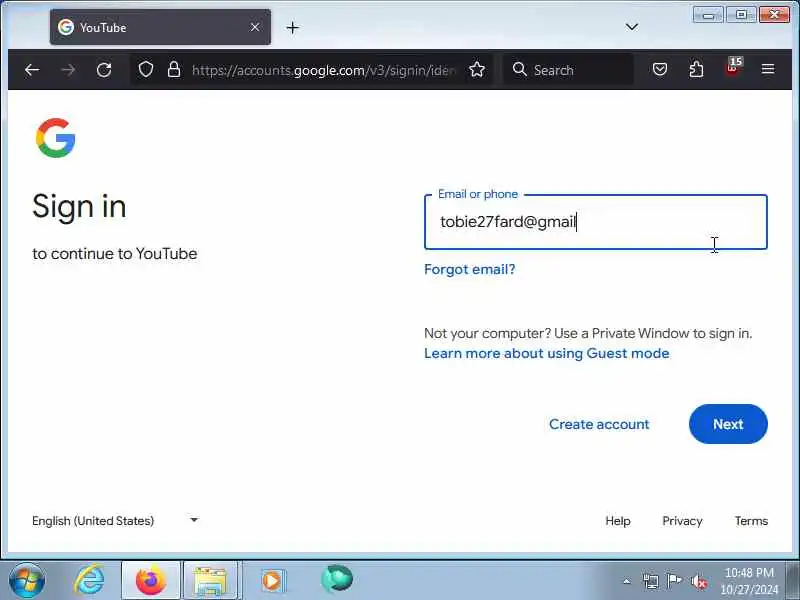The image size is (800, 600).
Task: Go back using the browser back arrow
Action: point(32,70)
